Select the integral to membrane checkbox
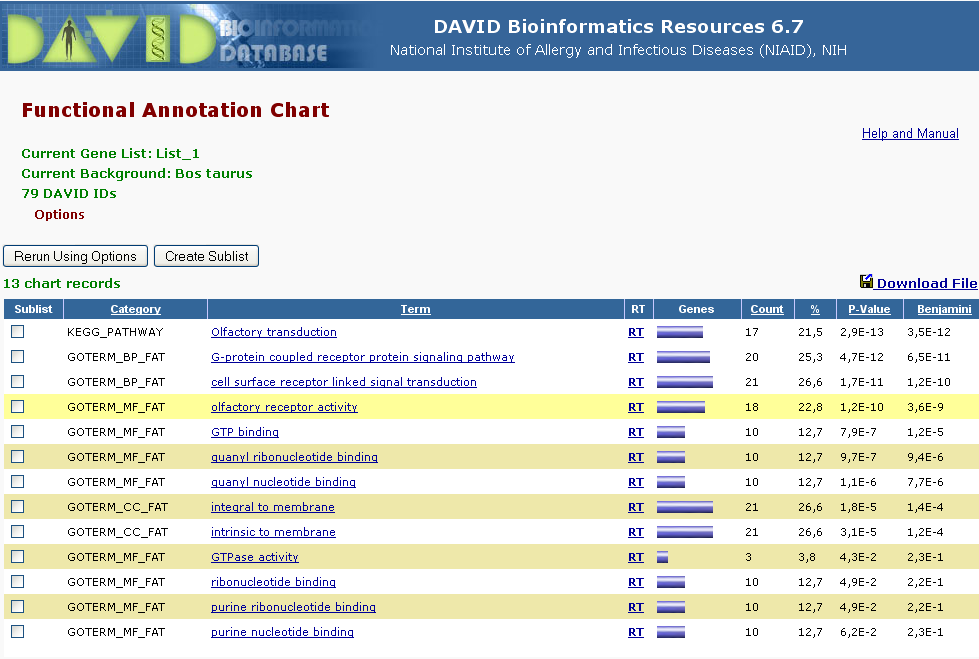The width and height of the screenshot is (979, 659). (17, 507)
